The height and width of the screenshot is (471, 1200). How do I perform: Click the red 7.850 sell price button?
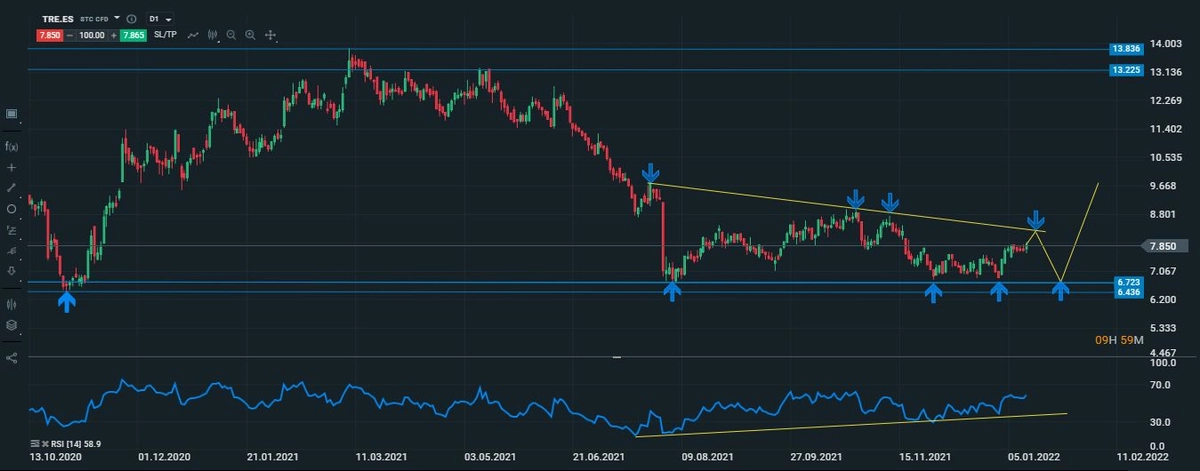pyautogui.click(x=50, y=35)
